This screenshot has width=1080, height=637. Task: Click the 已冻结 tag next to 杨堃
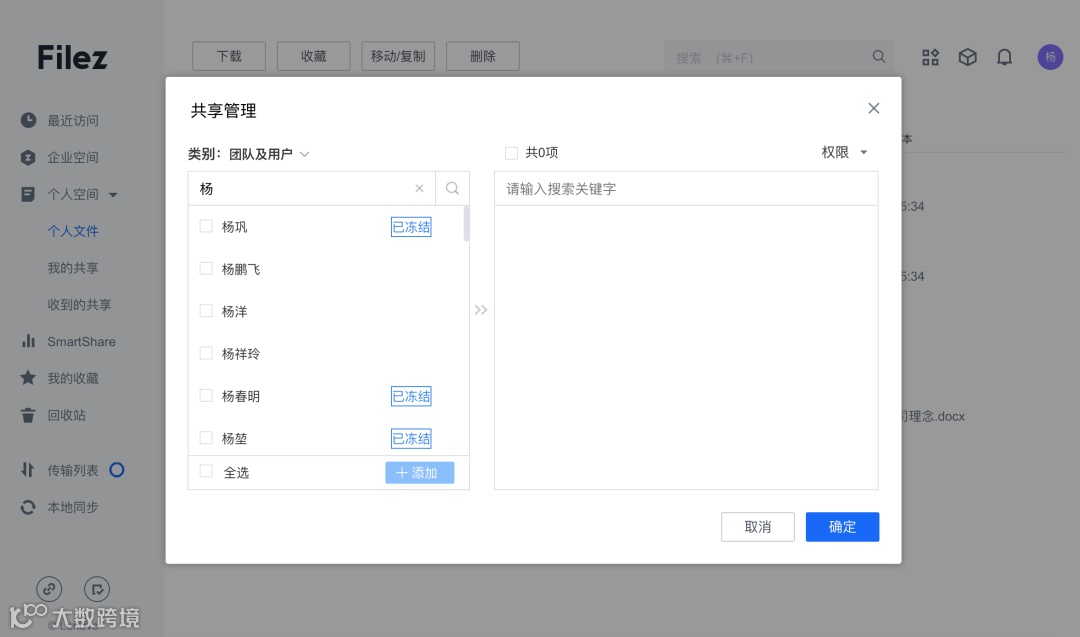[x=411, y=439]
